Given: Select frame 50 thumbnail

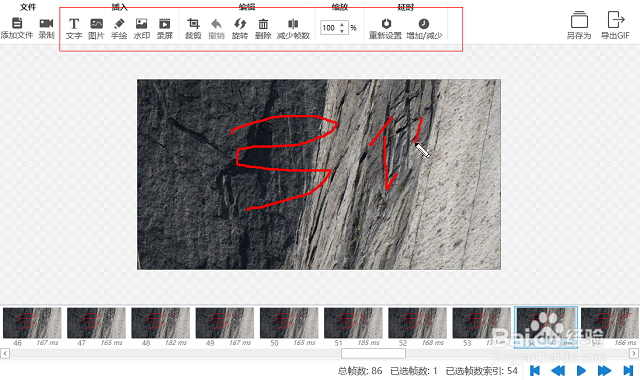Looking at the screenshot, I should pos(289,323).
